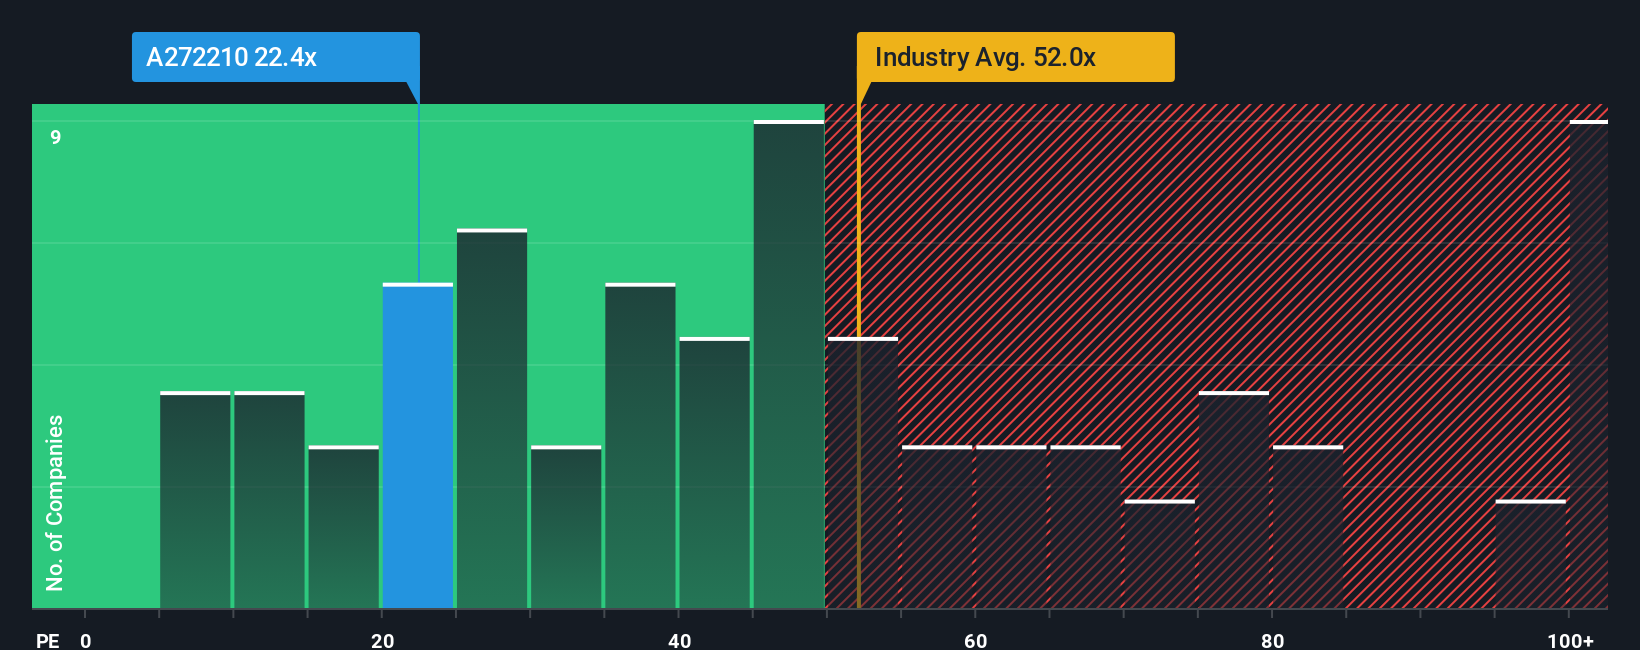Click the hatched bar for PE 60-65
1640x650 pixels.
(x=1011, y=527)
